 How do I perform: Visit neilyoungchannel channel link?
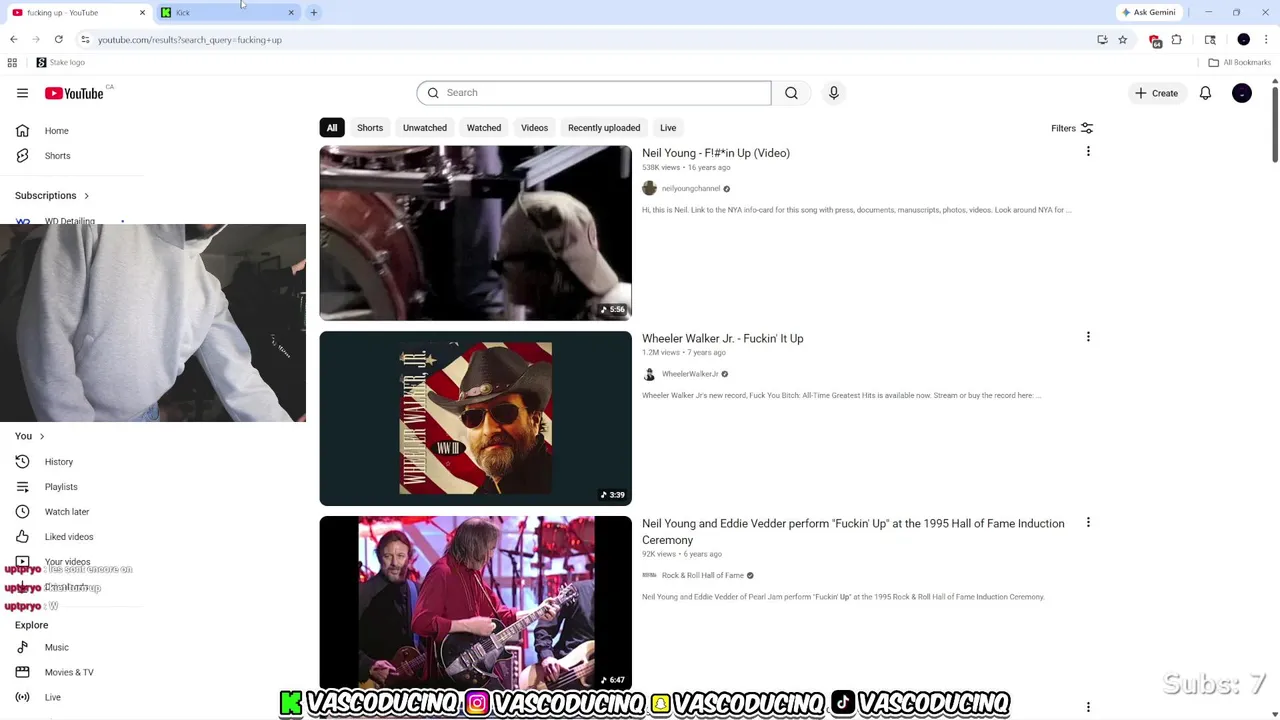point(691,188)
